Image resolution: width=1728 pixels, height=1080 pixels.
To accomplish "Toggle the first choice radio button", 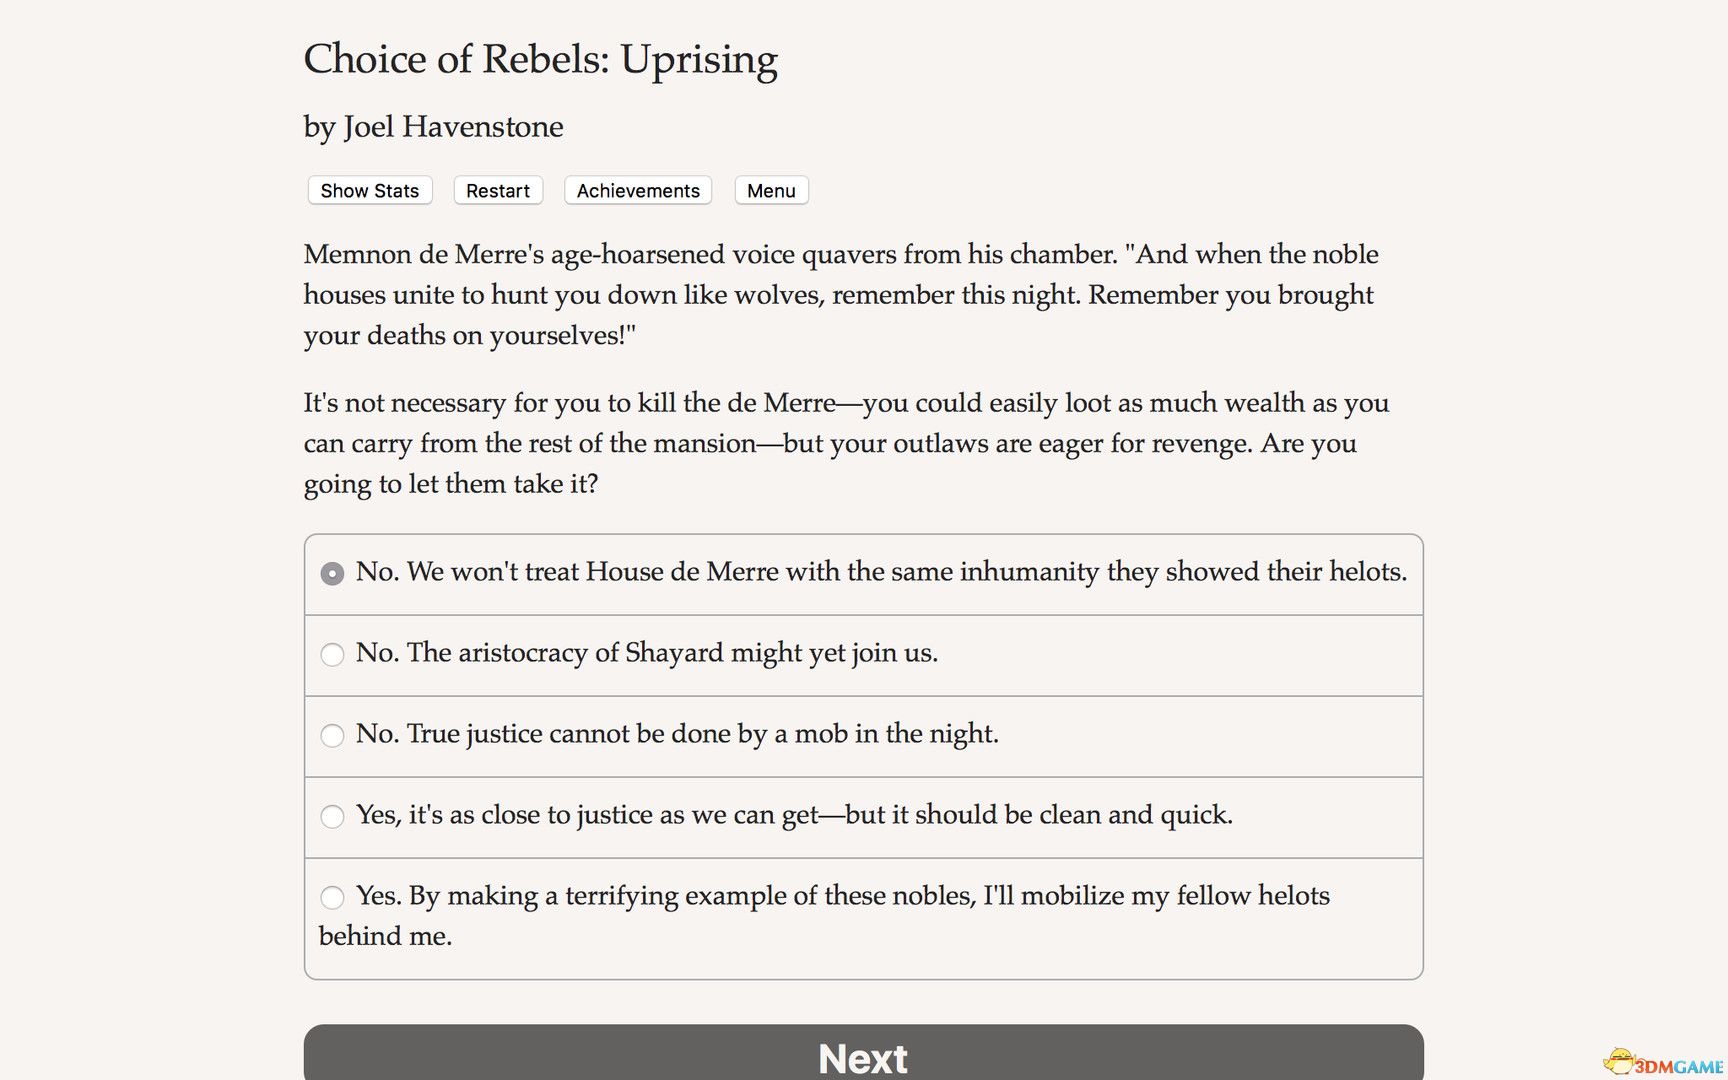I will (x=332, y=573).
